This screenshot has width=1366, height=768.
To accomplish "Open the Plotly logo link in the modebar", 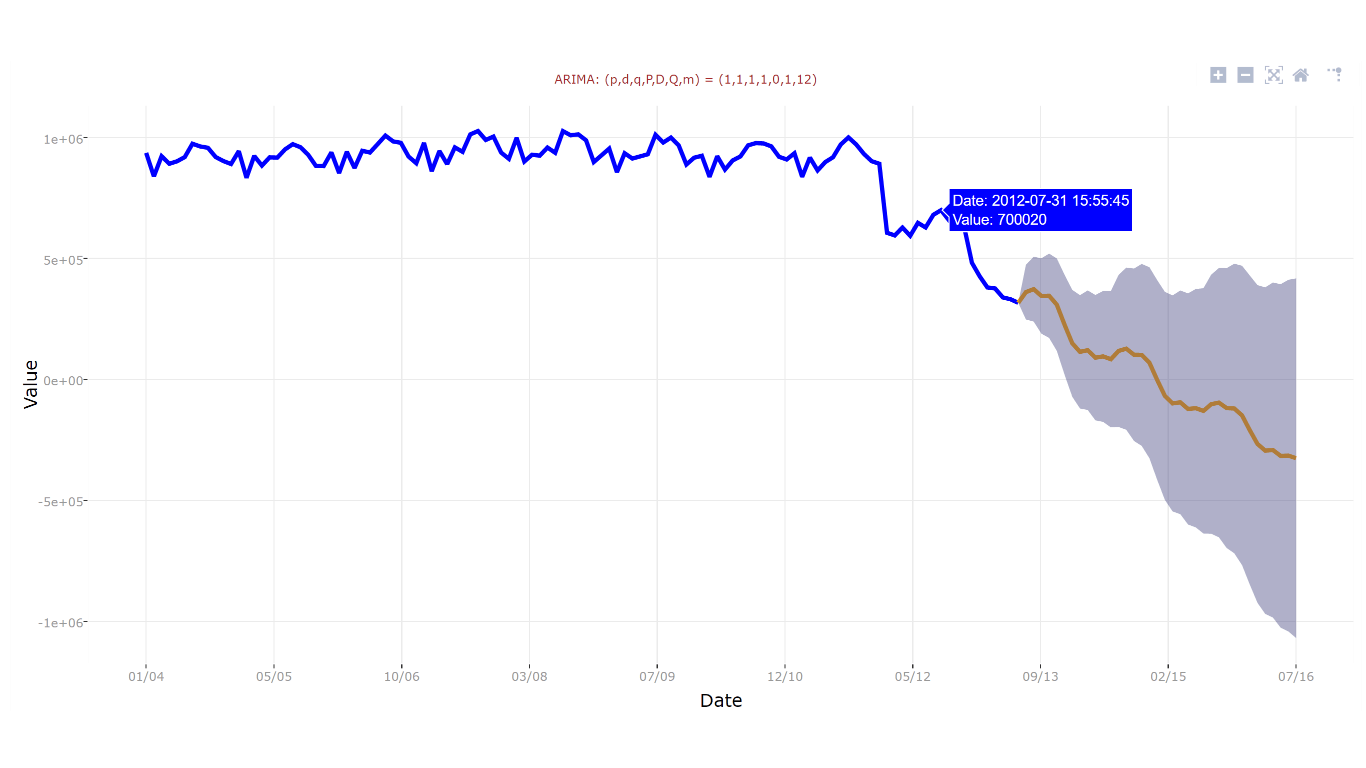I will (x=1334, y=74).
